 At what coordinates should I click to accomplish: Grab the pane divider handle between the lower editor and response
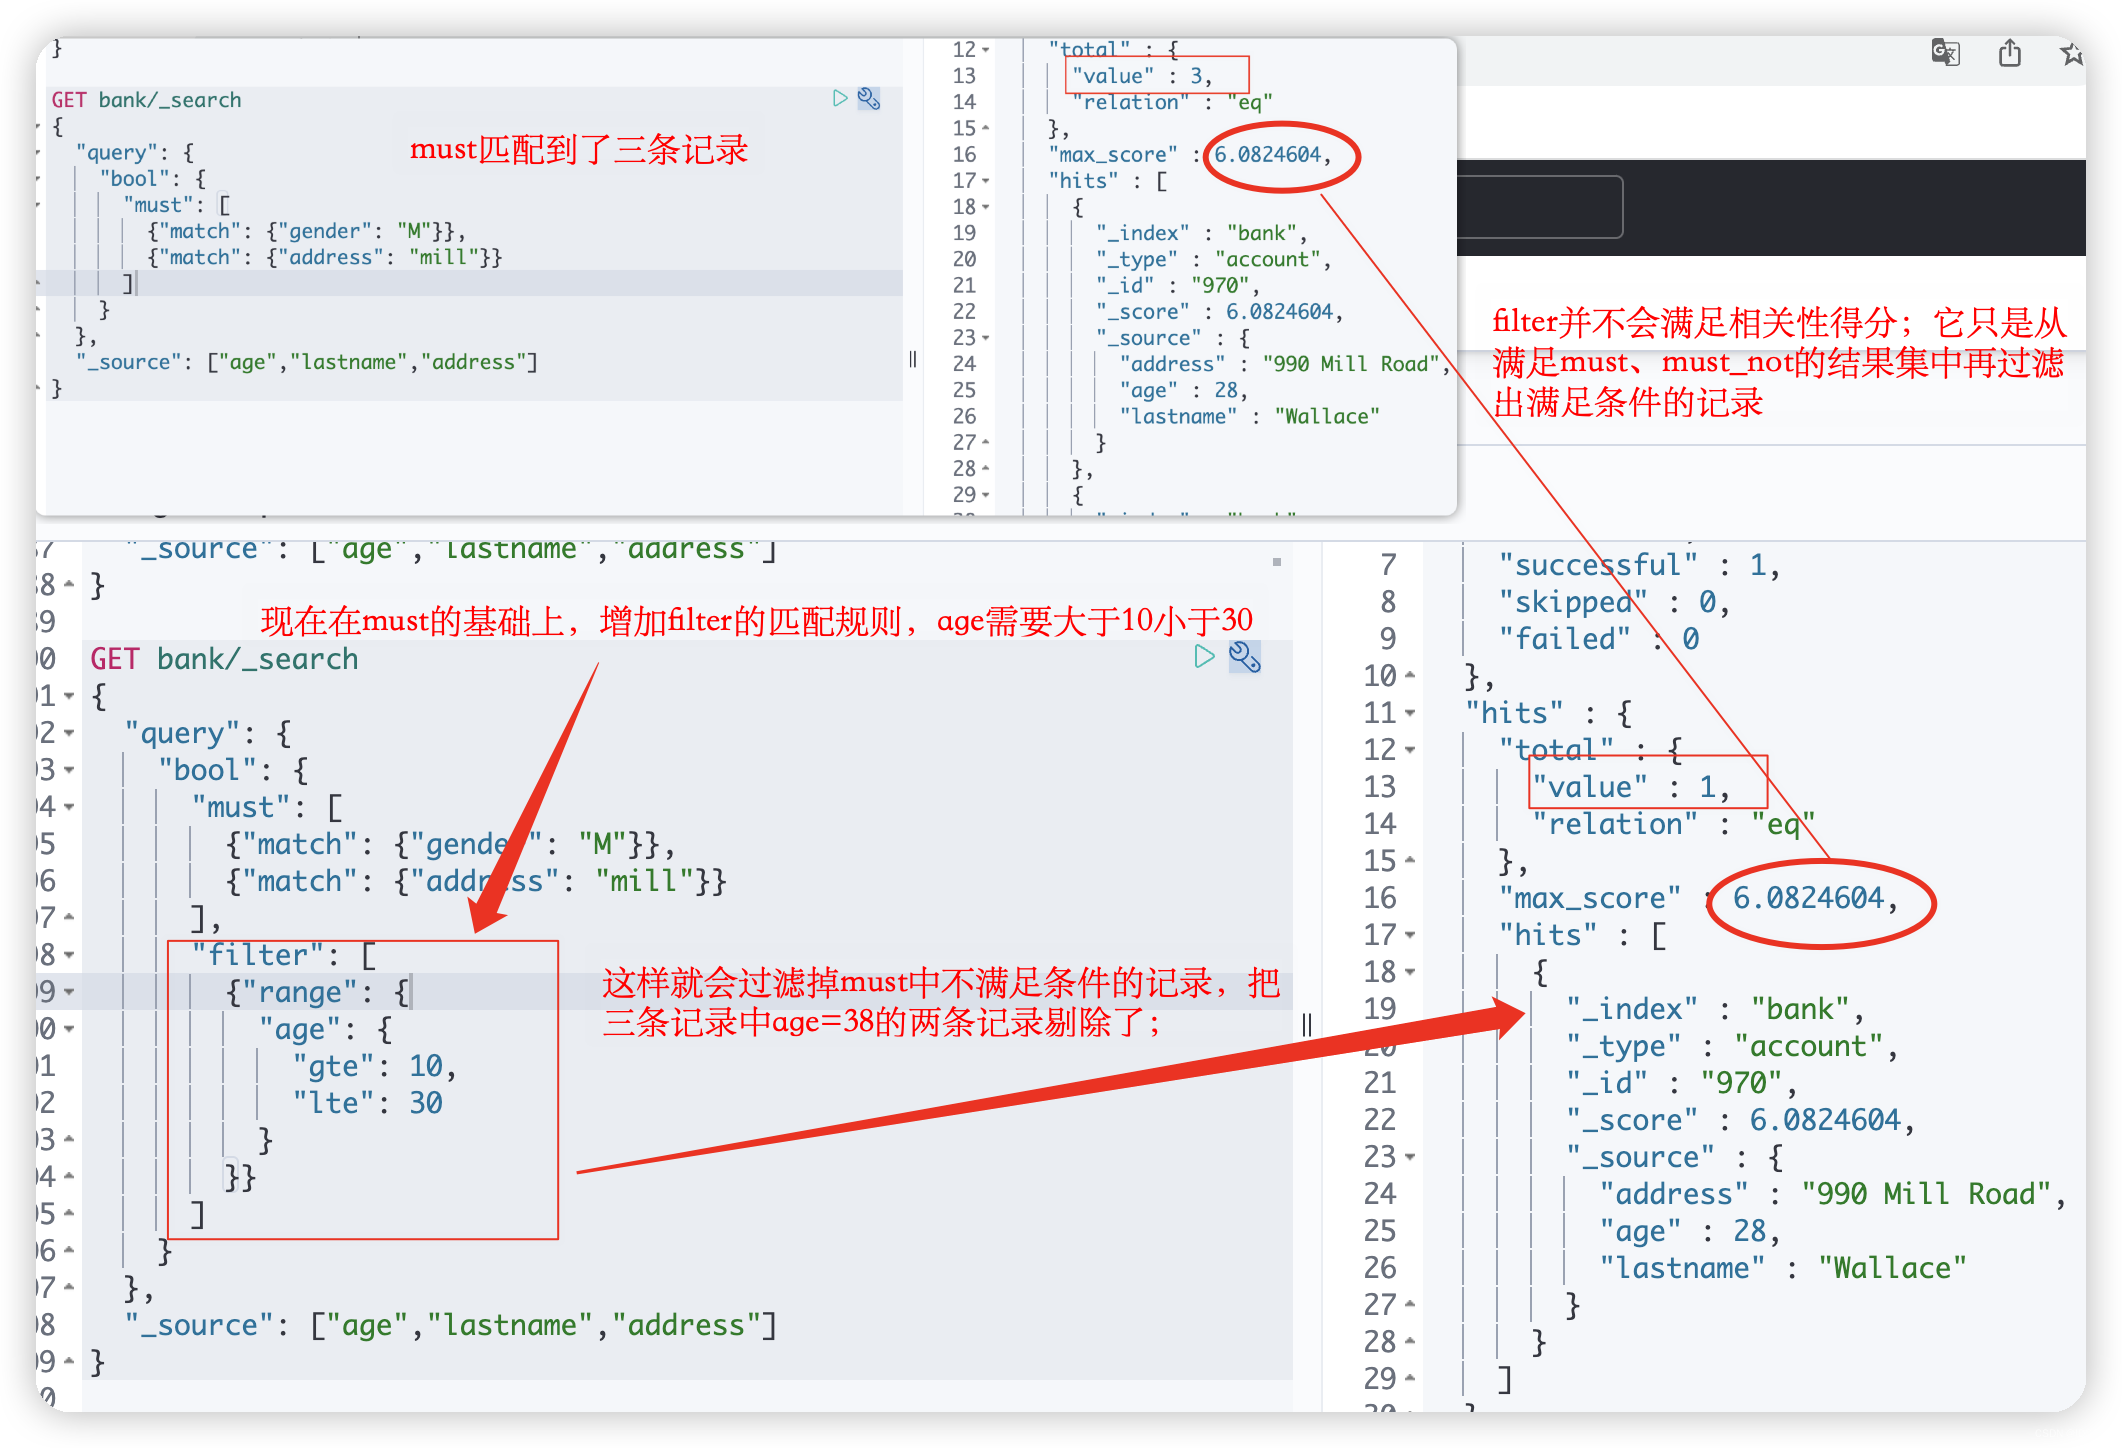(1307, 1024)
